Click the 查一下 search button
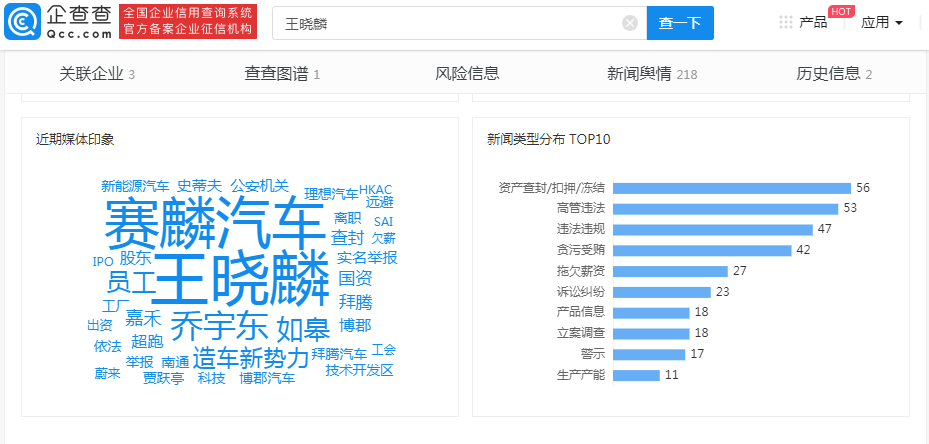This screenshot has height=444, width=929. click(680, 23)
